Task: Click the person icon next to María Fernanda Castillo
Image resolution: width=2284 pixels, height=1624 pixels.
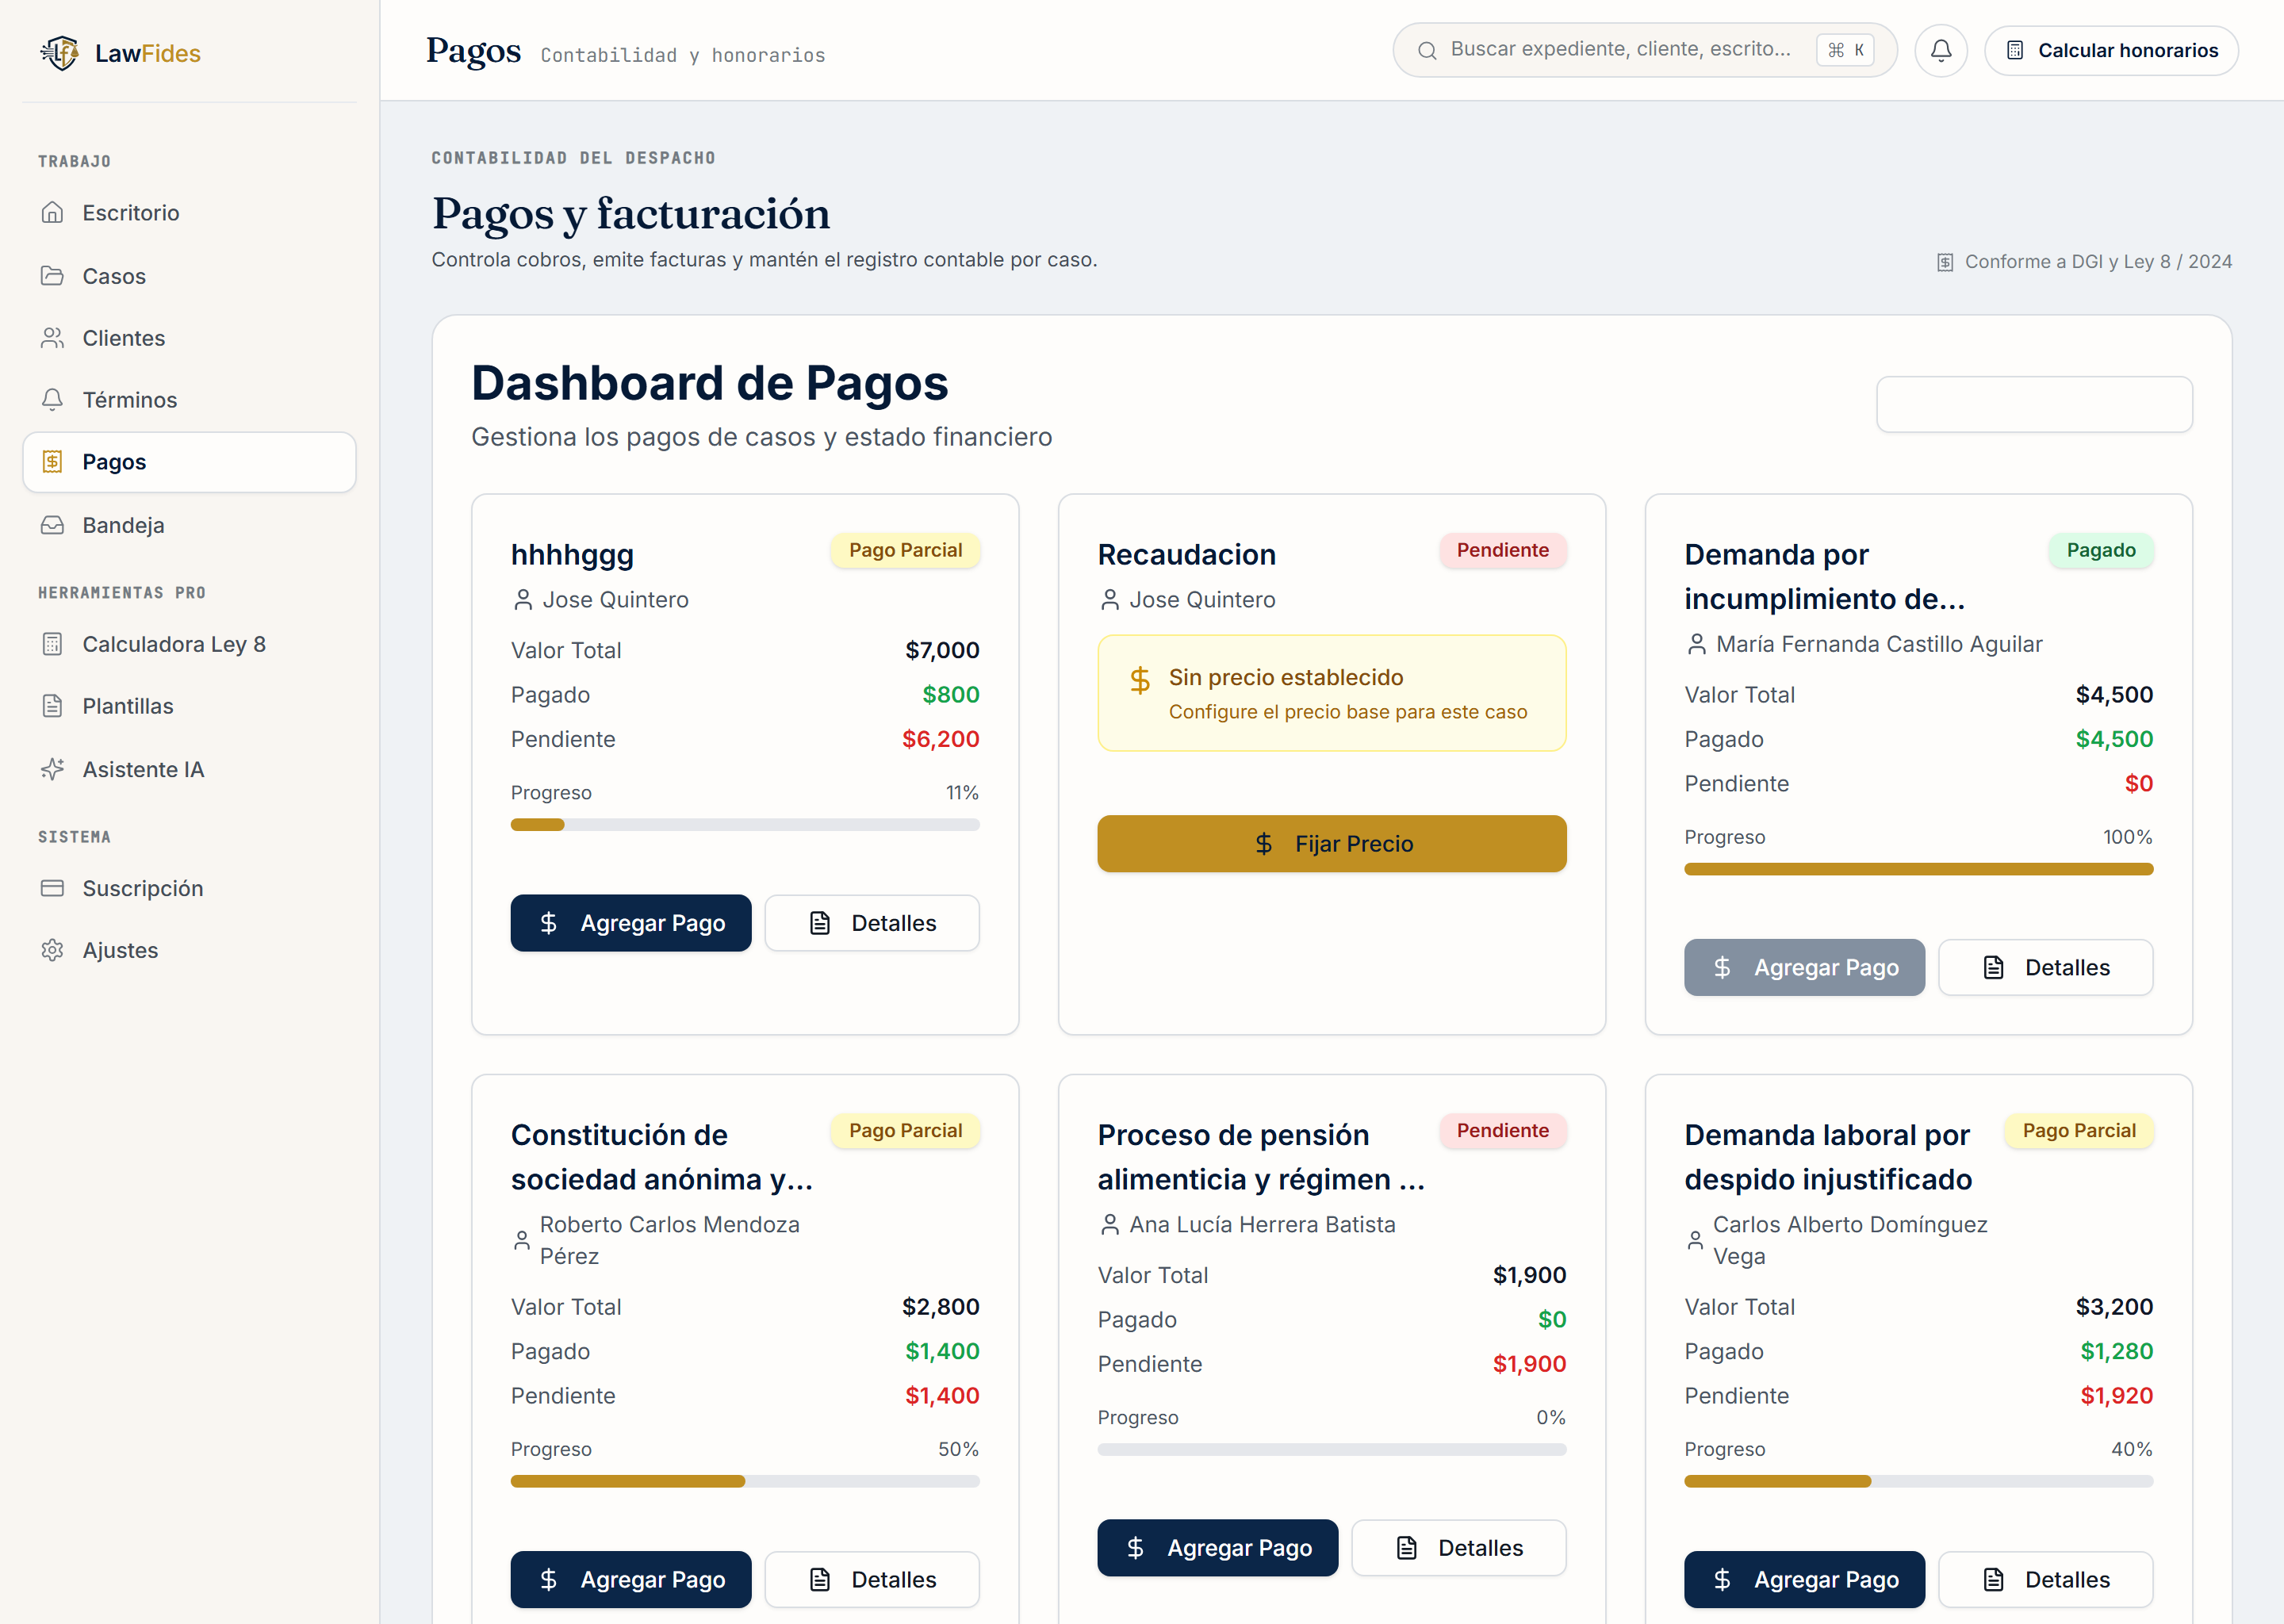Action: click(x=1697, y=644)
